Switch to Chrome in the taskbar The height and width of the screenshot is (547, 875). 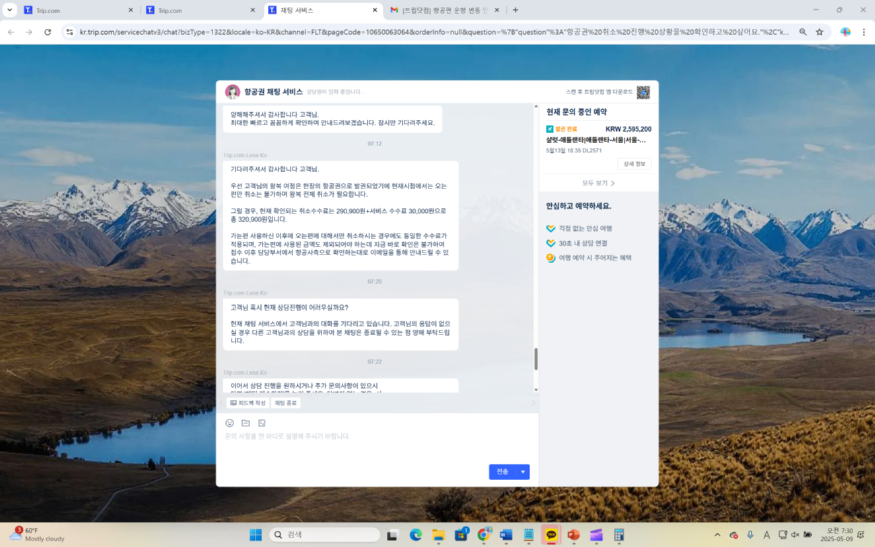tap(484, 535)
